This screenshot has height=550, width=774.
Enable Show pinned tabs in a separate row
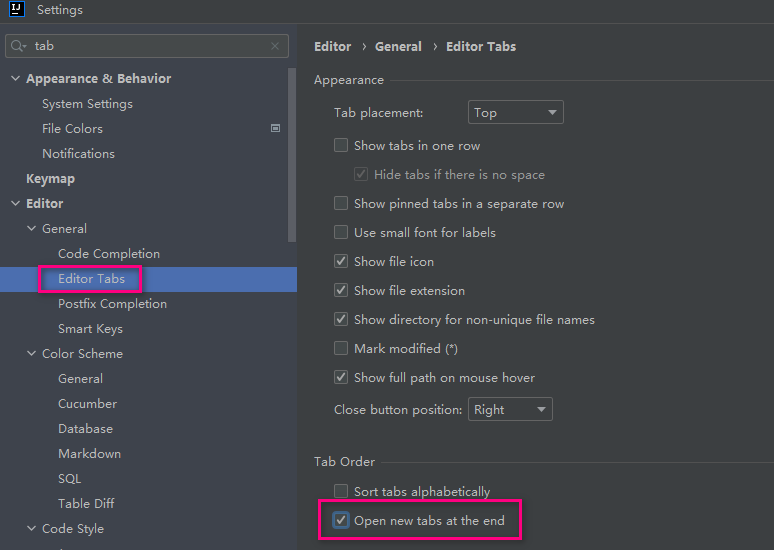click(341, 203)
